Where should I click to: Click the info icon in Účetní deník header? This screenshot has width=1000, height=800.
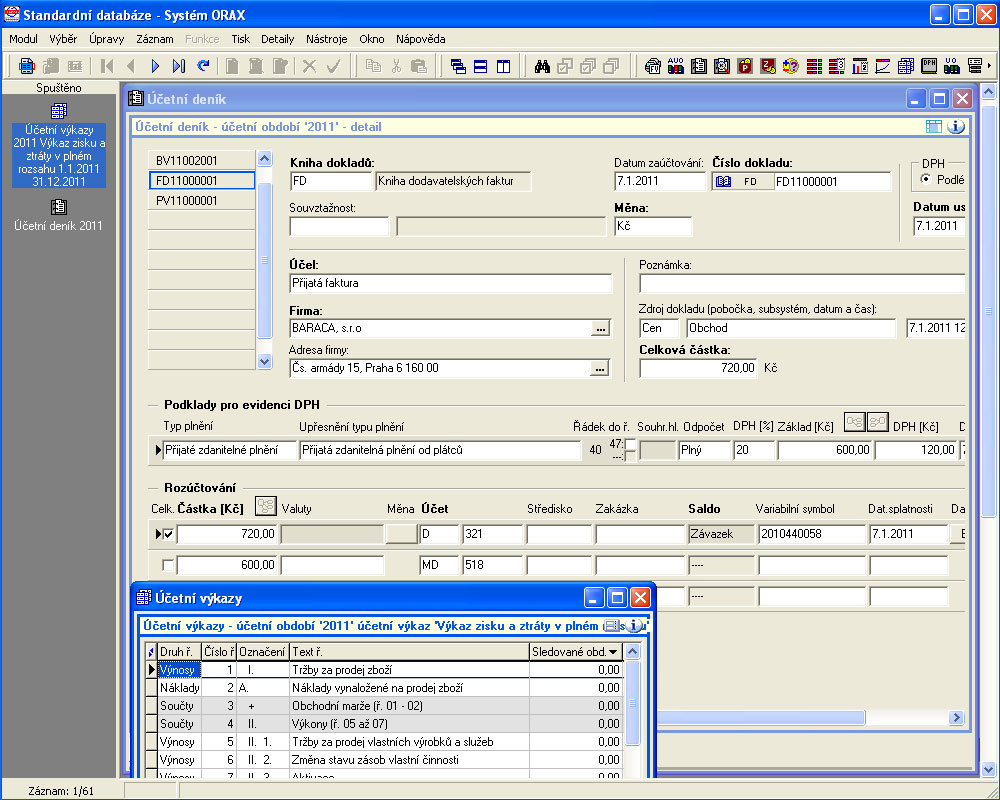(x=956, y=127)
